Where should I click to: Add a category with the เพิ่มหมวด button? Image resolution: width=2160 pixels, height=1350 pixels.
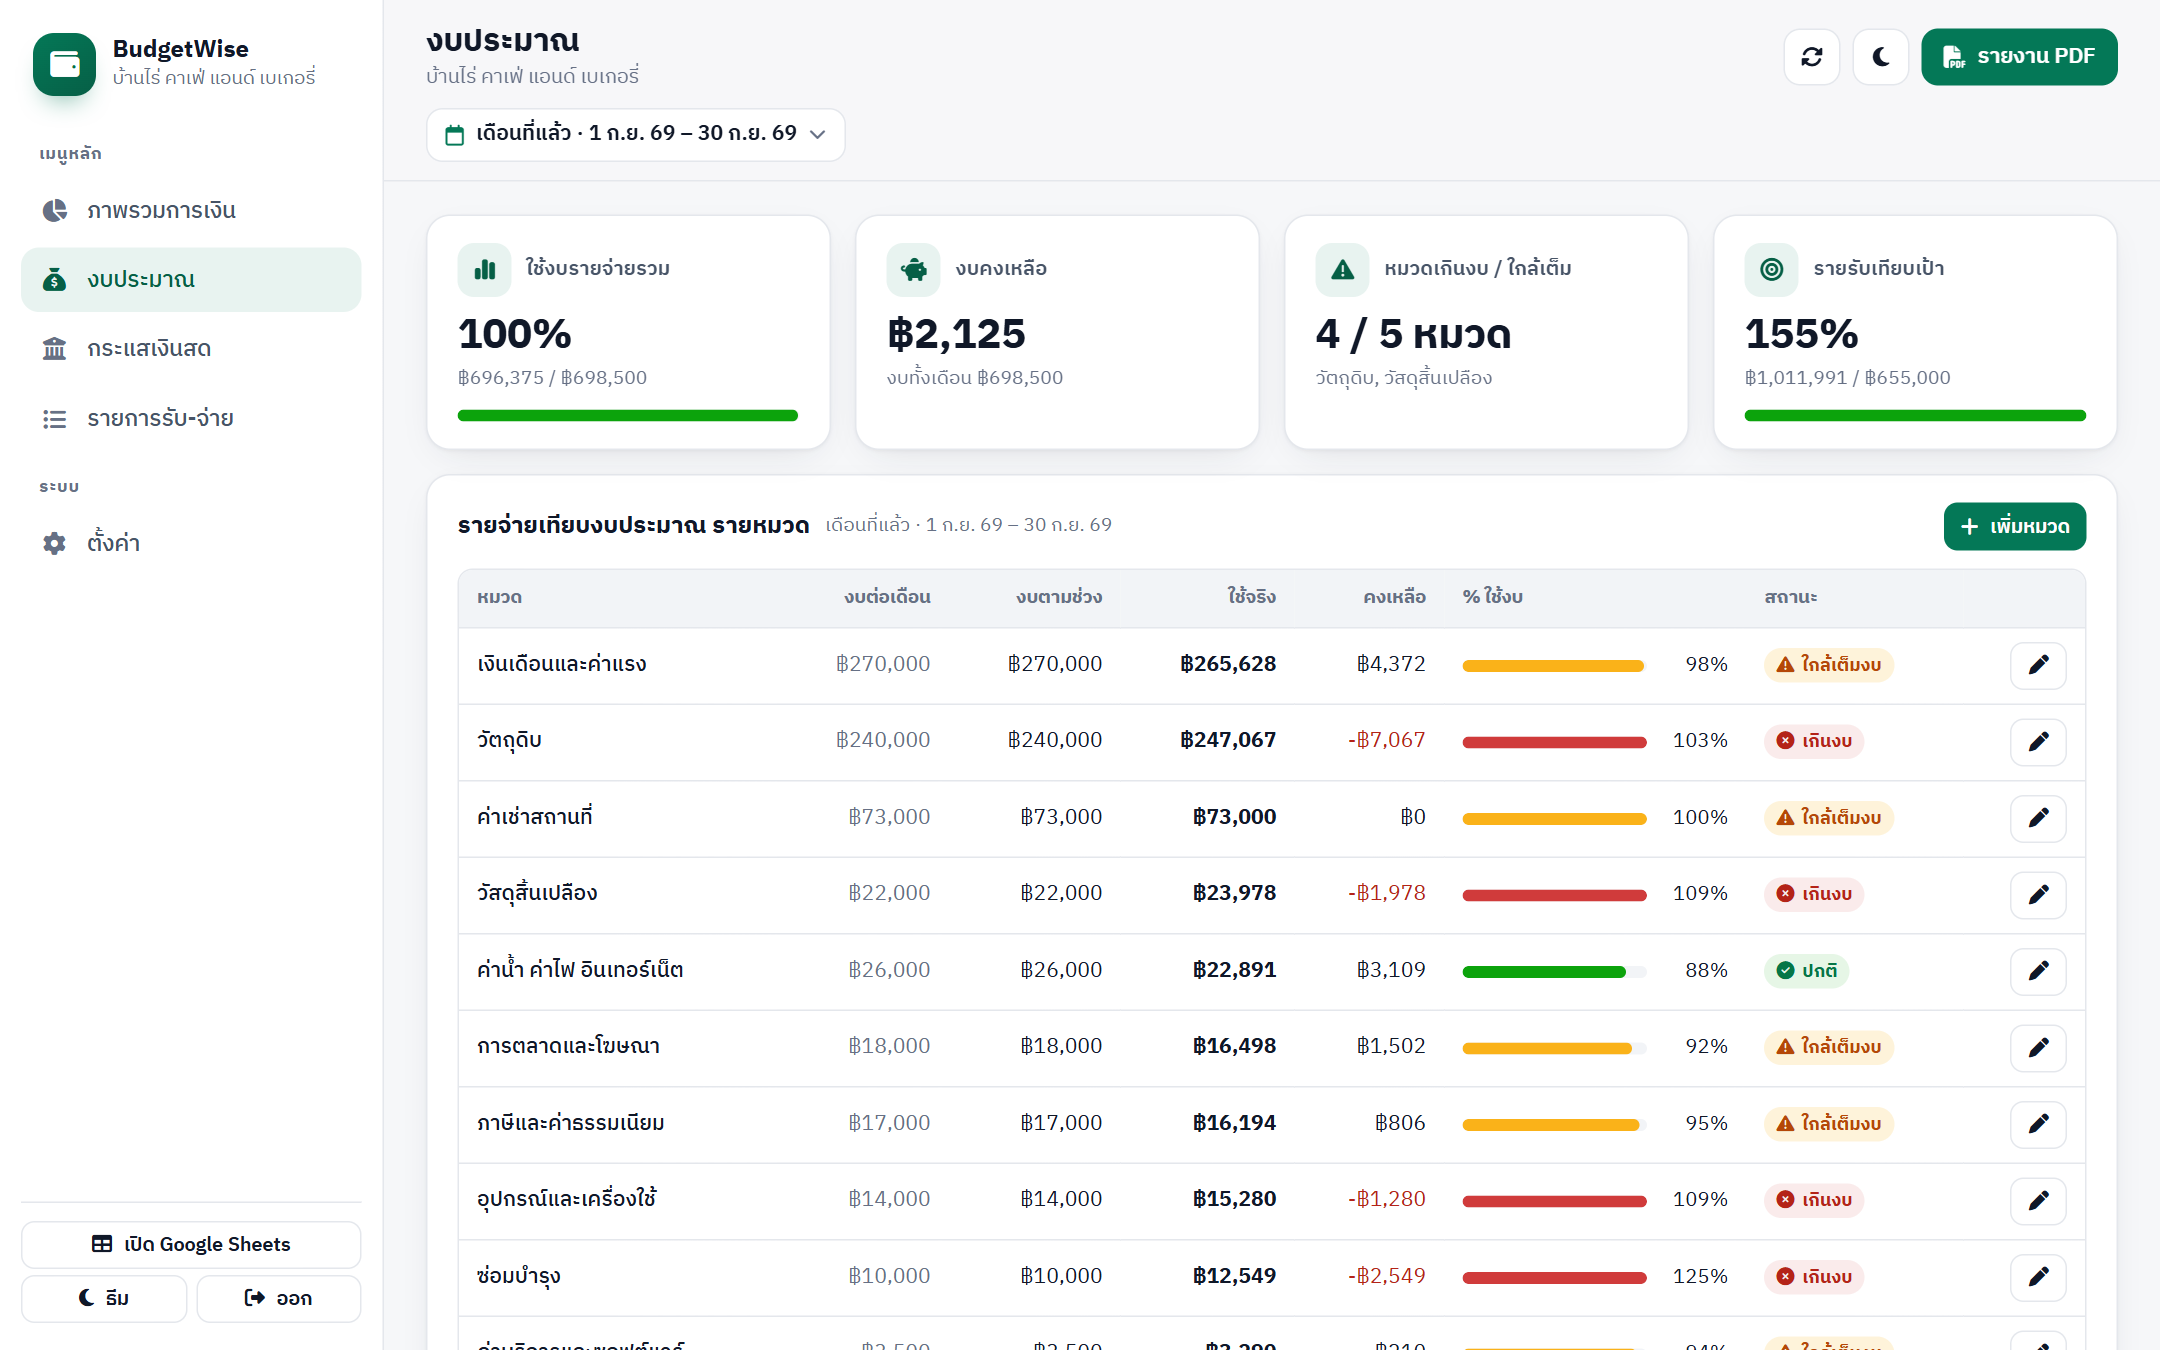(2014, 526)
